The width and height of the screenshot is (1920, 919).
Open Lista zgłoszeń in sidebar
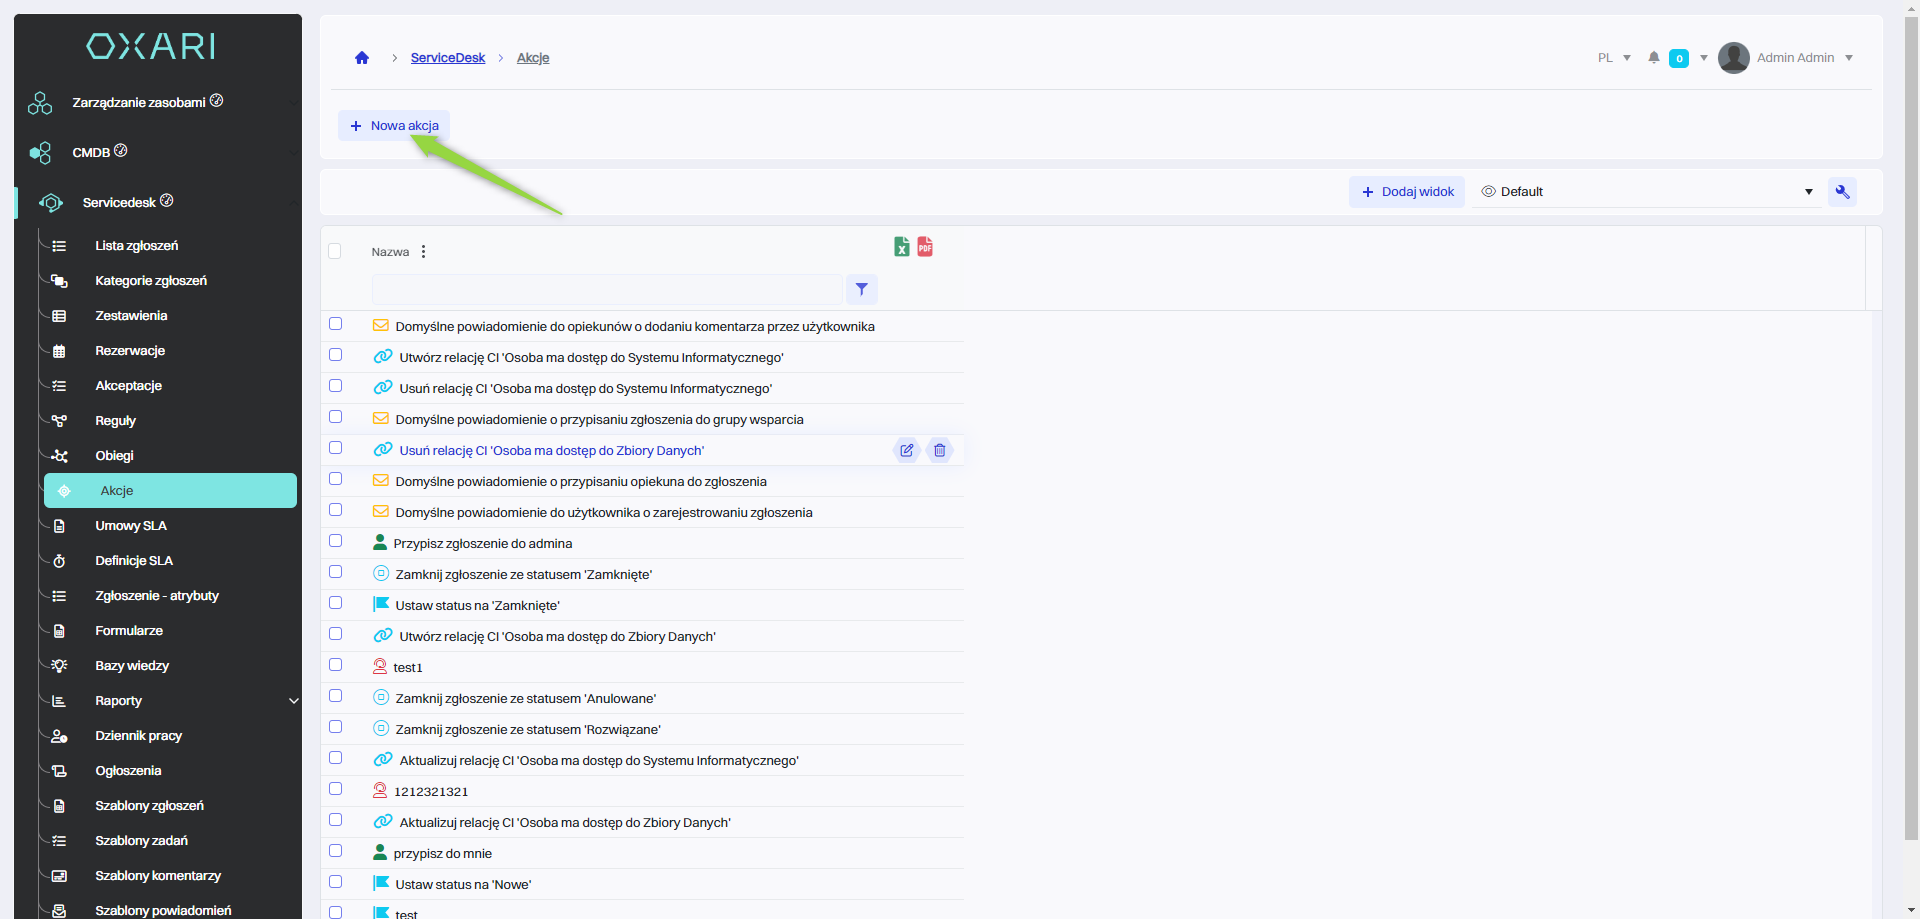pos(137,246)
